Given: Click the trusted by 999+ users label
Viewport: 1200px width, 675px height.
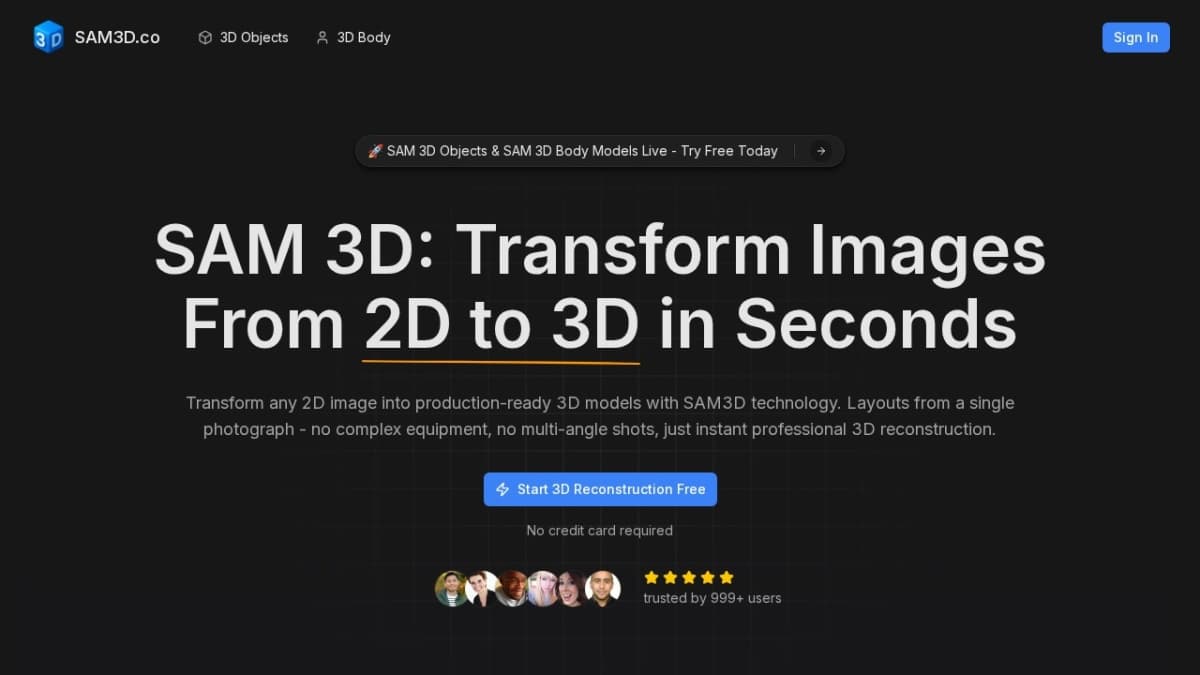Looking at the screenshot, I should pos(712,597).
